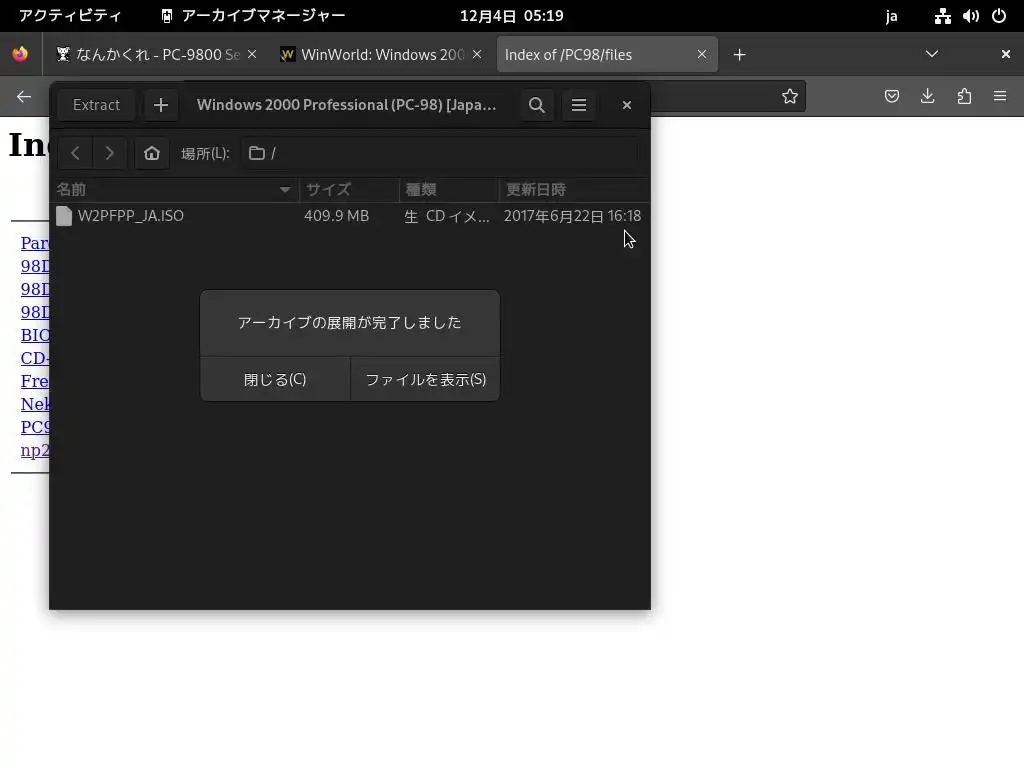Open the Firefox application menu icon
The image size is (1024, 768).
click(x=1000, y=97)
